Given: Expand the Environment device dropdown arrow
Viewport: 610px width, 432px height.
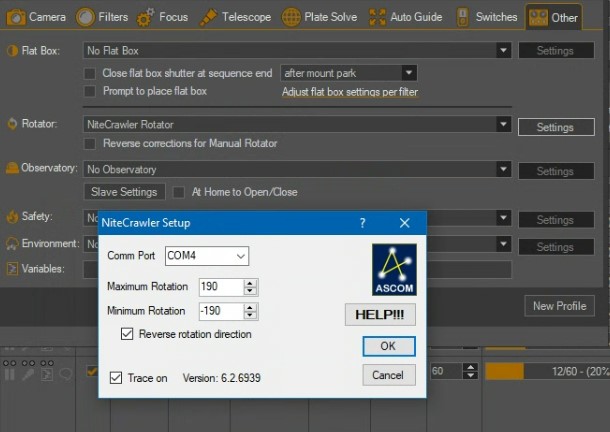Looking at the screenshot, I should pyautogui.click(x=503, y=244).
